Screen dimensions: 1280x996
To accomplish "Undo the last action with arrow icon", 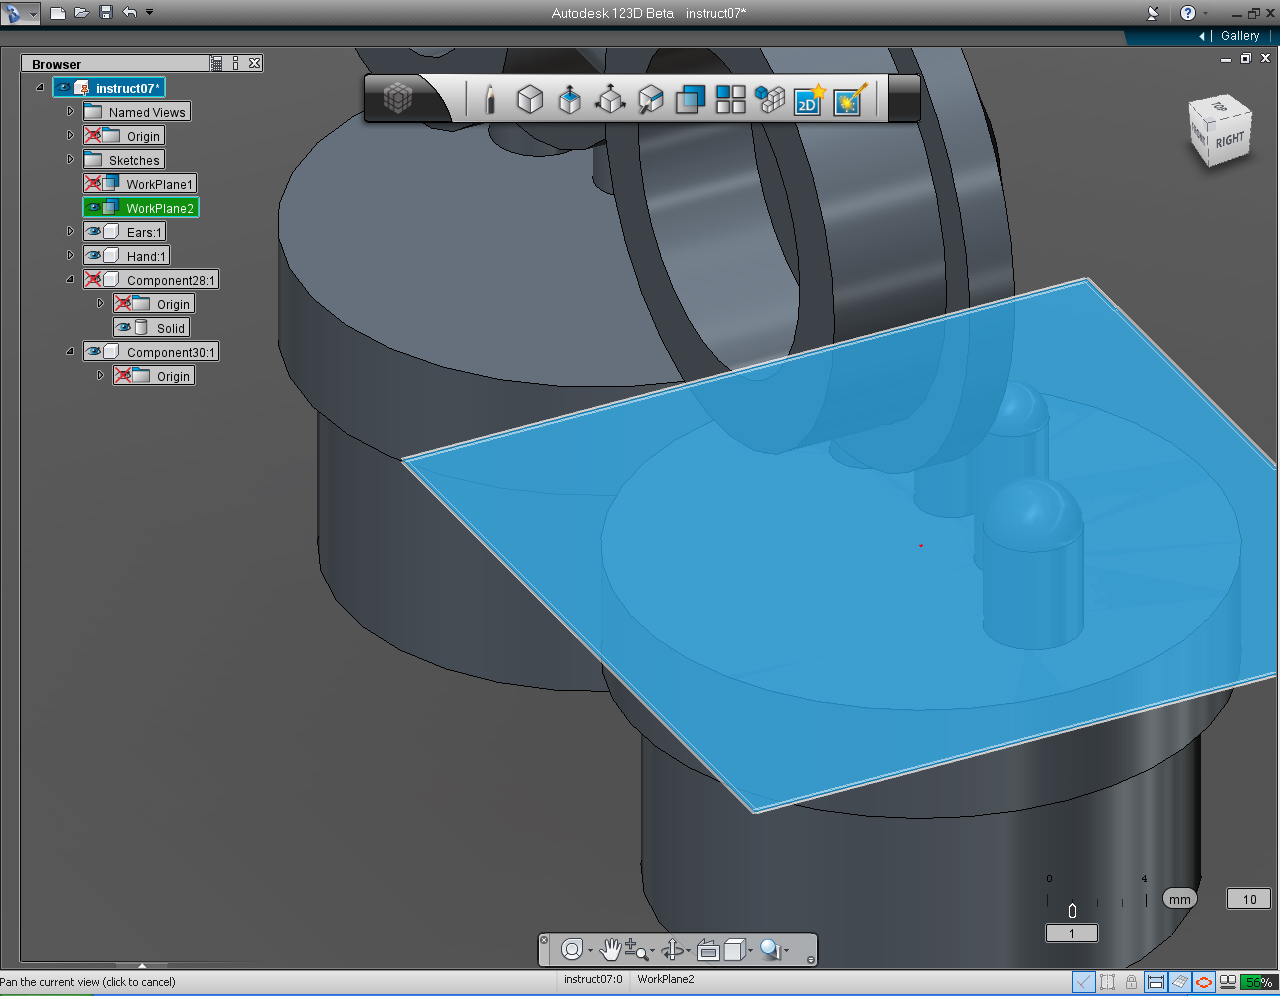I will 130,13.
